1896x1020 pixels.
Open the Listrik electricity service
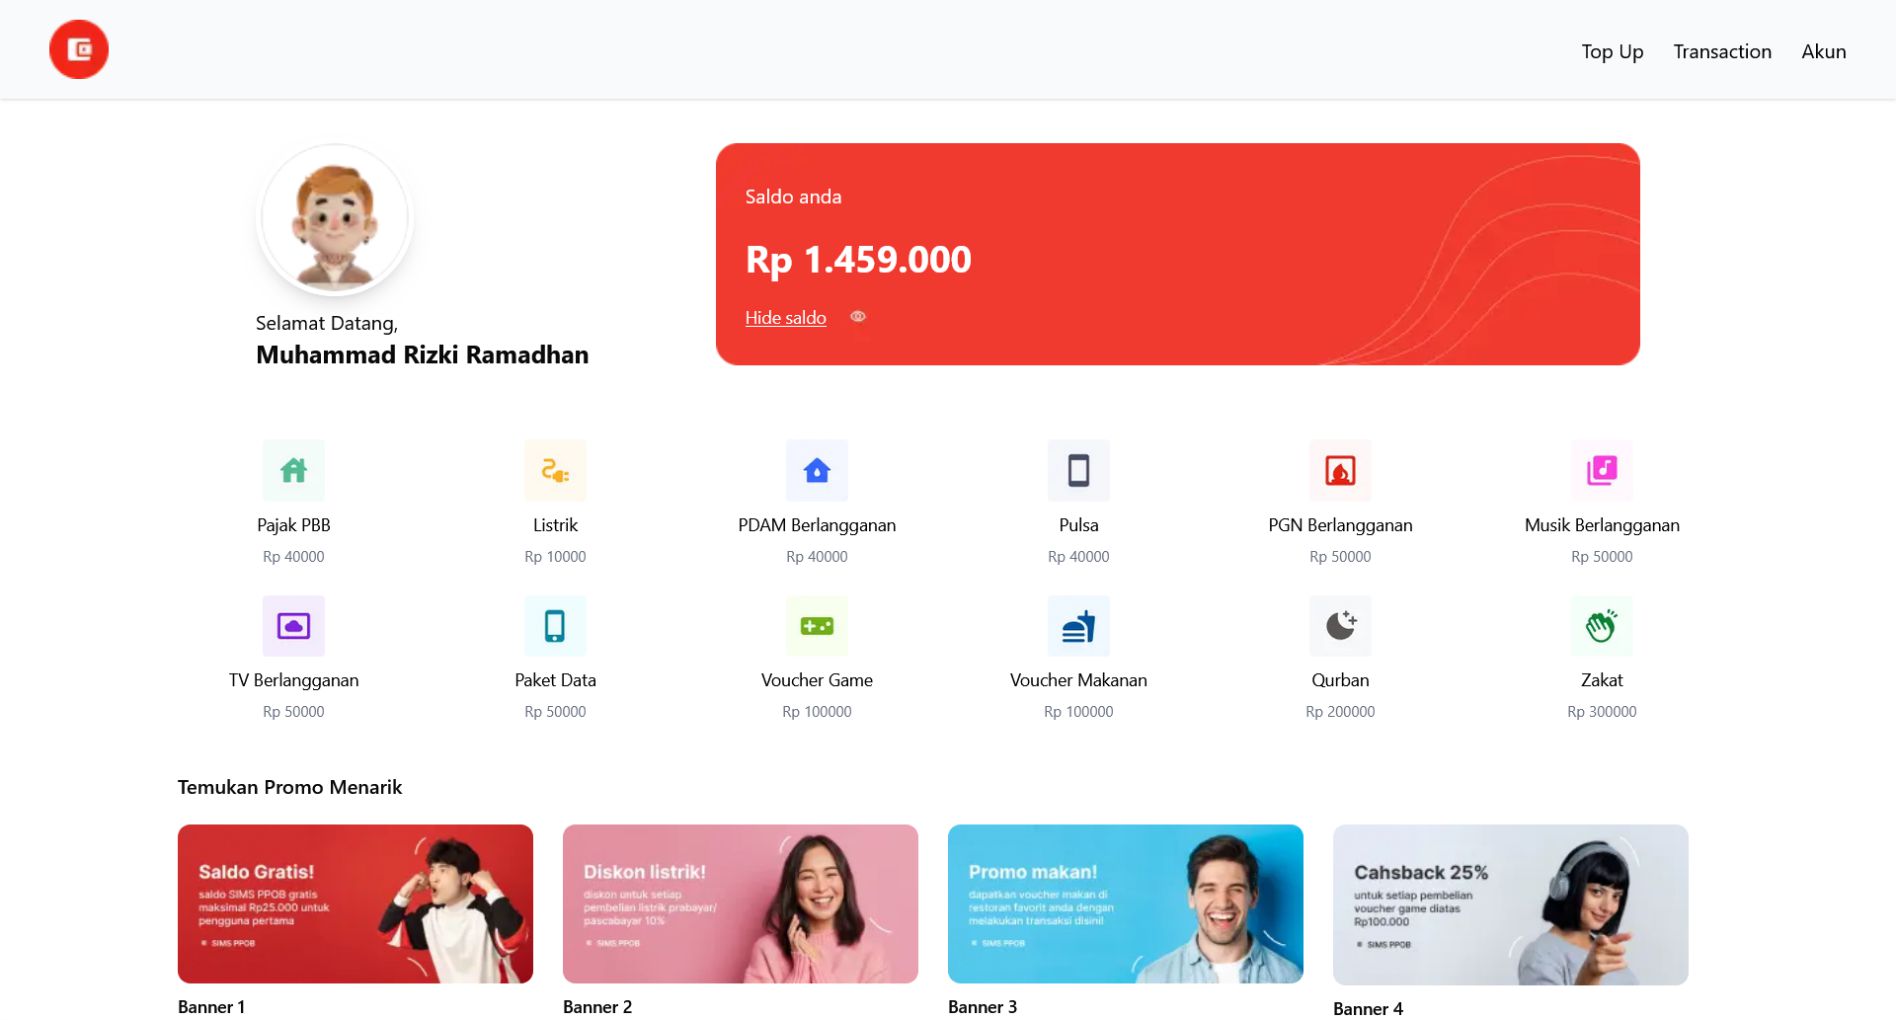tap(554, 470)
